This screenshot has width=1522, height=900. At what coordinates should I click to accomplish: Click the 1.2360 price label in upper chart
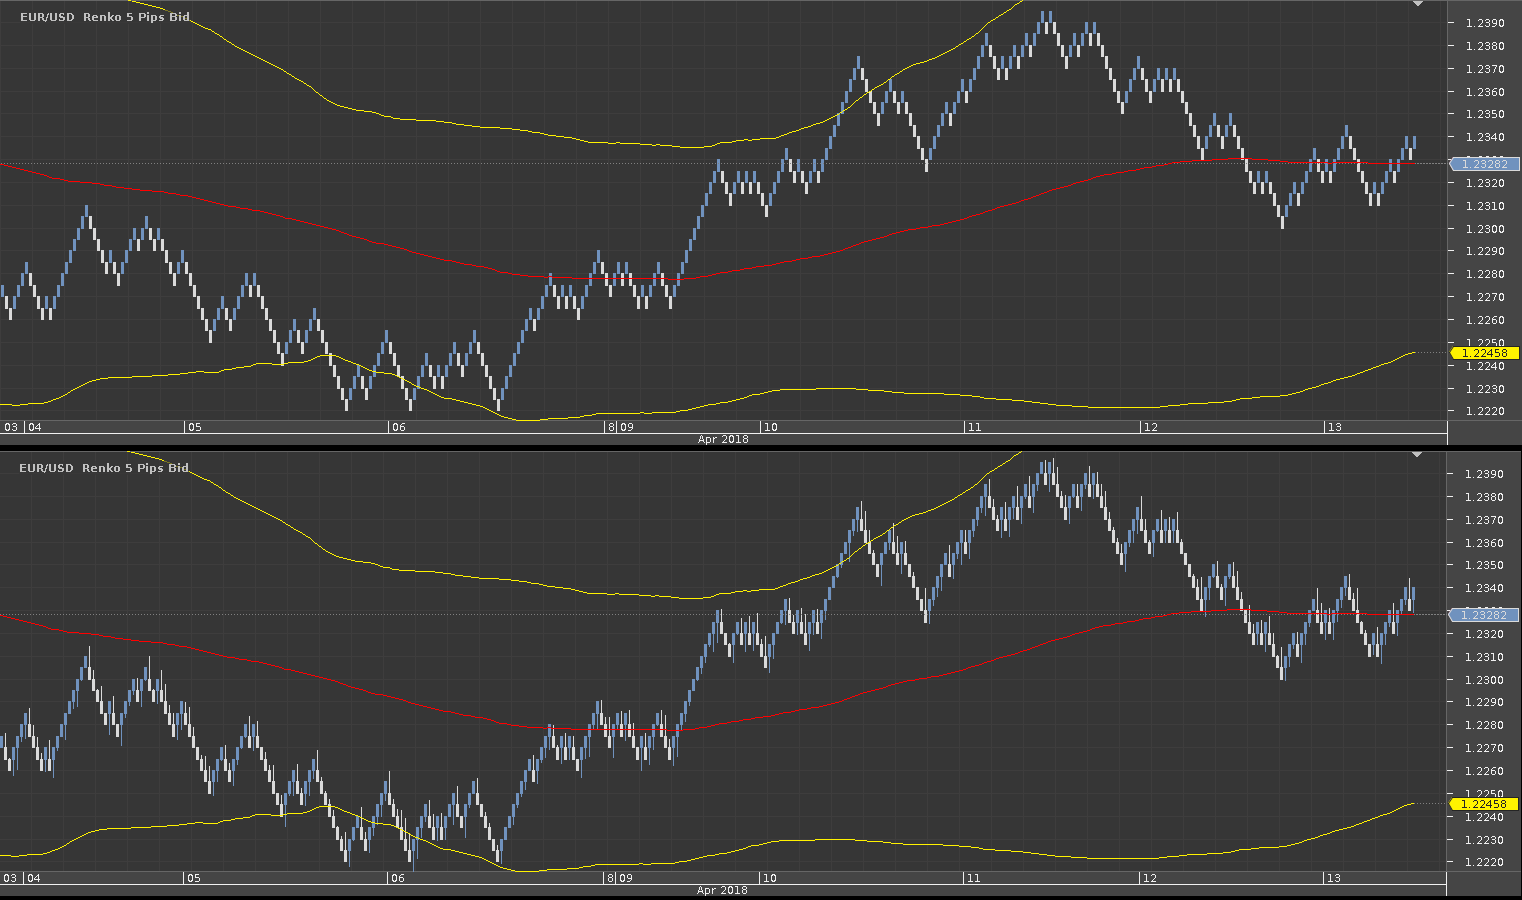click(1485, 92)
